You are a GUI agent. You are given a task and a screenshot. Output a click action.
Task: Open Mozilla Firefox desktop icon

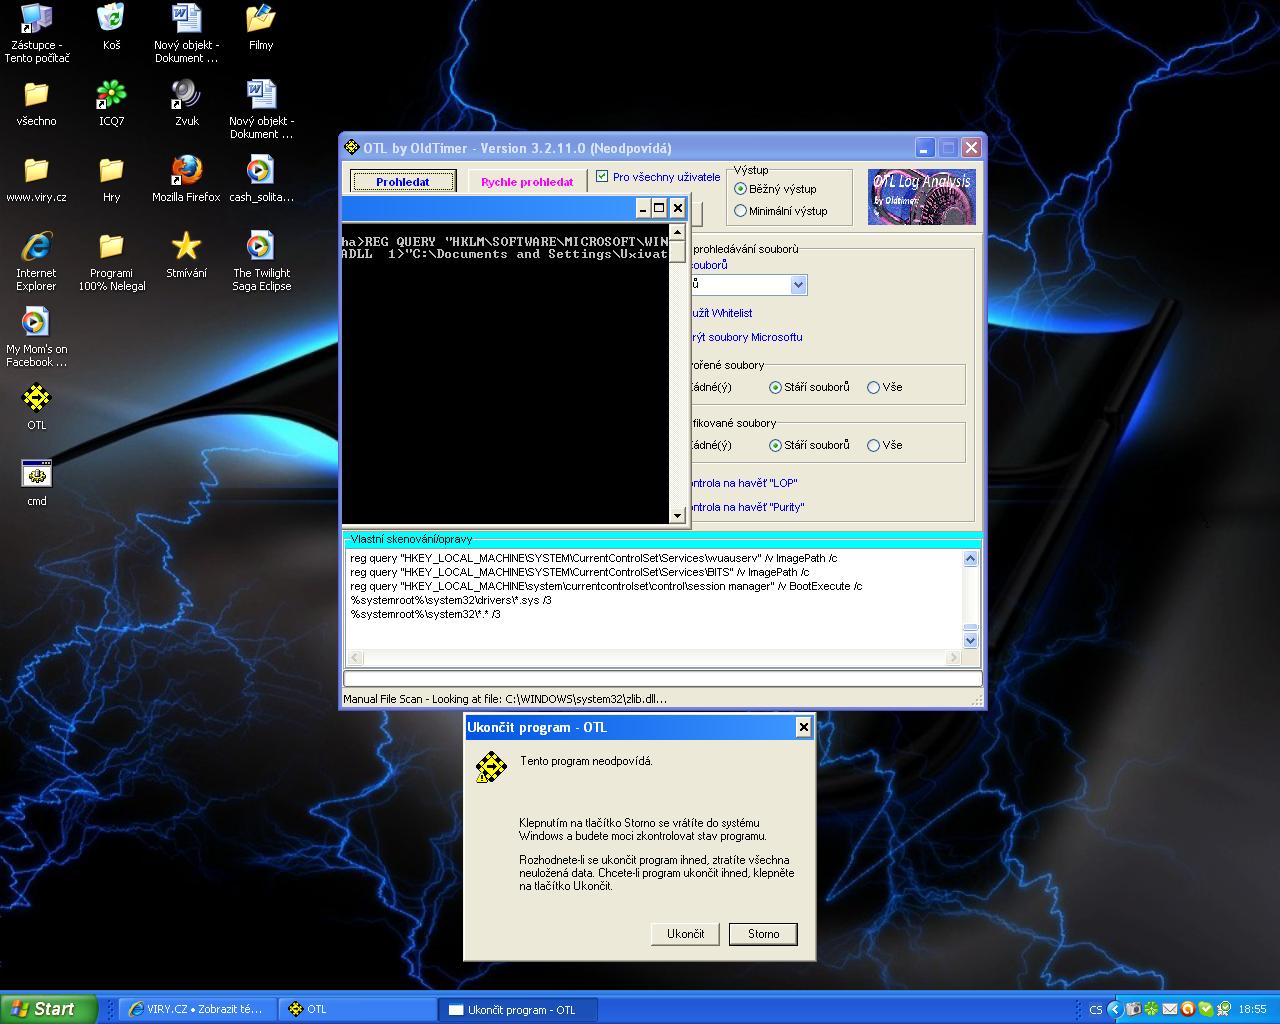pos(186,171)
